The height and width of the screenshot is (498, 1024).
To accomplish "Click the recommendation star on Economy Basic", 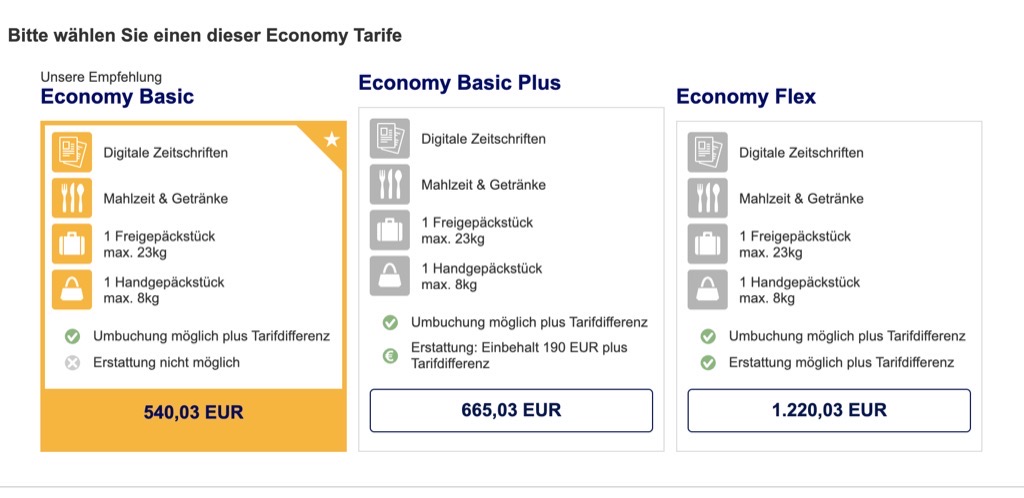I will [331, 140].
